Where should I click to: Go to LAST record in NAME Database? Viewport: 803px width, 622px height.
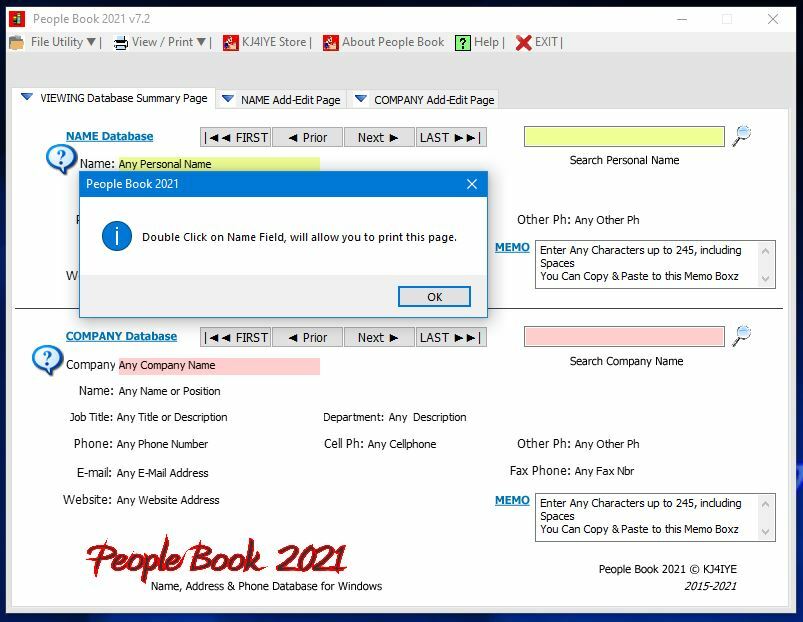pos(451,138)
